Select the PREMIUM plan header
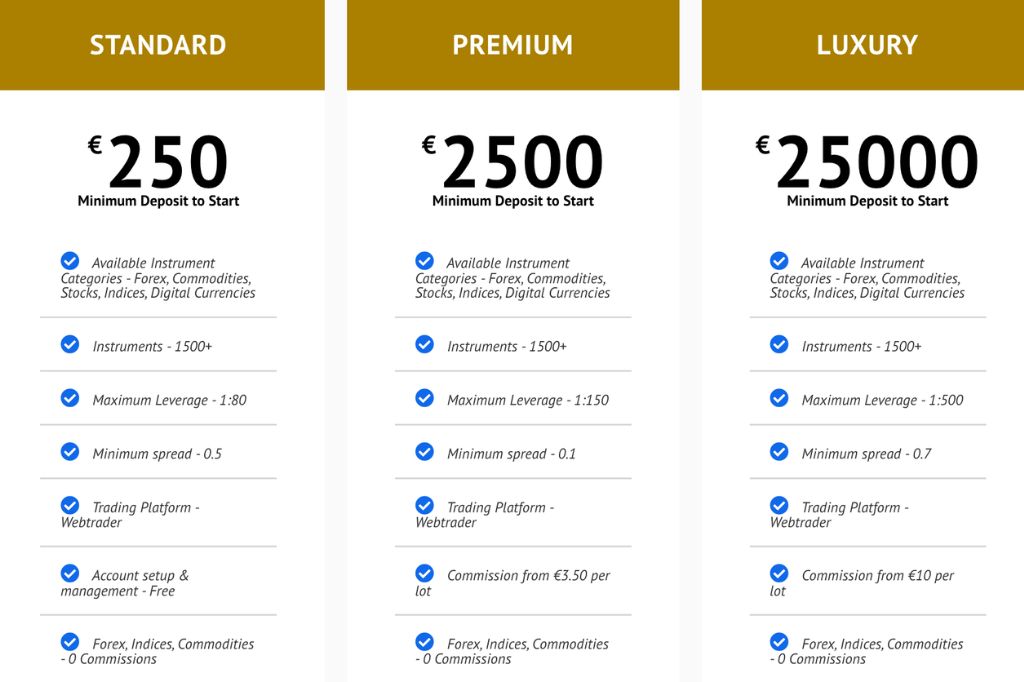Screen dimensions: 1024x682 click(513, 45)
